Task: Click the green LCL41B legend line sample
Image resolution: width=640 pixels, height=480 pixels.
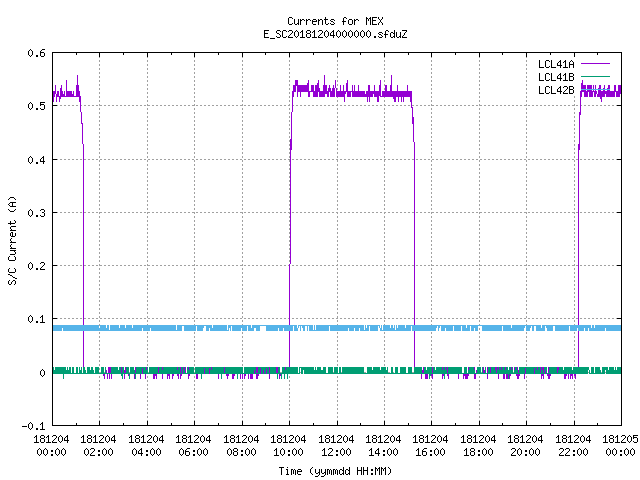Action: pyautogui.click(x=595, y=76)
